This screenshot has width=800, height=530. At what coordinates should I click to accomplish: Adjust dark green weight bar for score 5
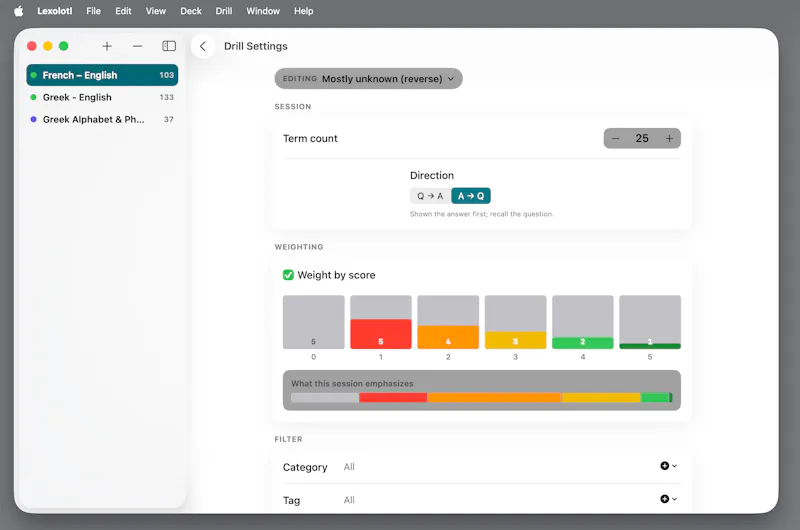pos(650,322)
